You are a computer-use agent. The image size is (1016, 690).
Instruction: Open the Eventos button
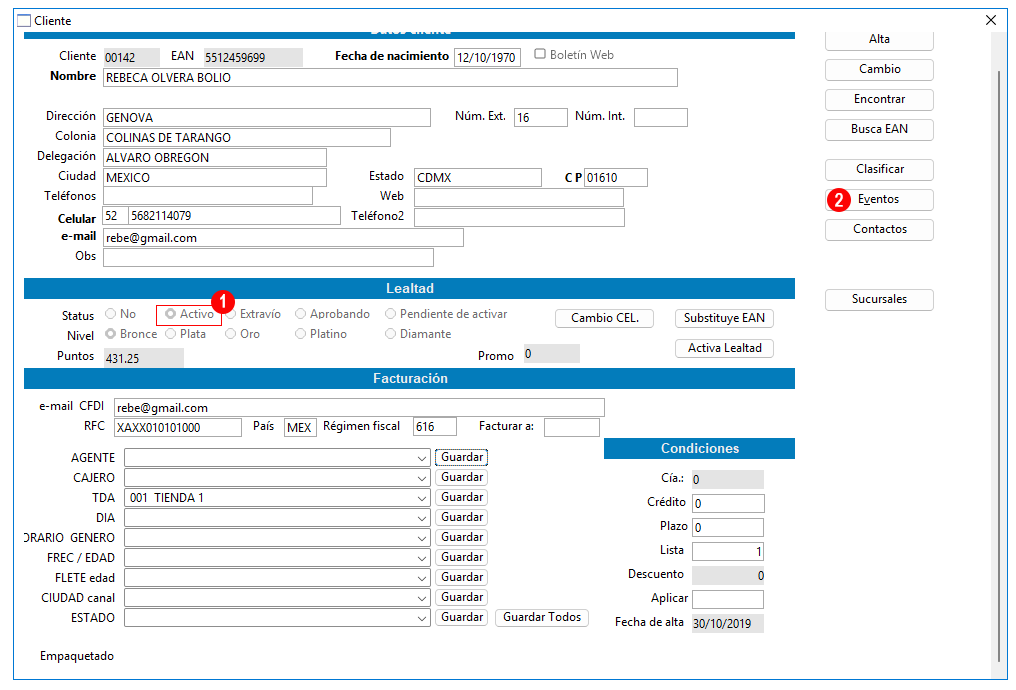point(879,200)
